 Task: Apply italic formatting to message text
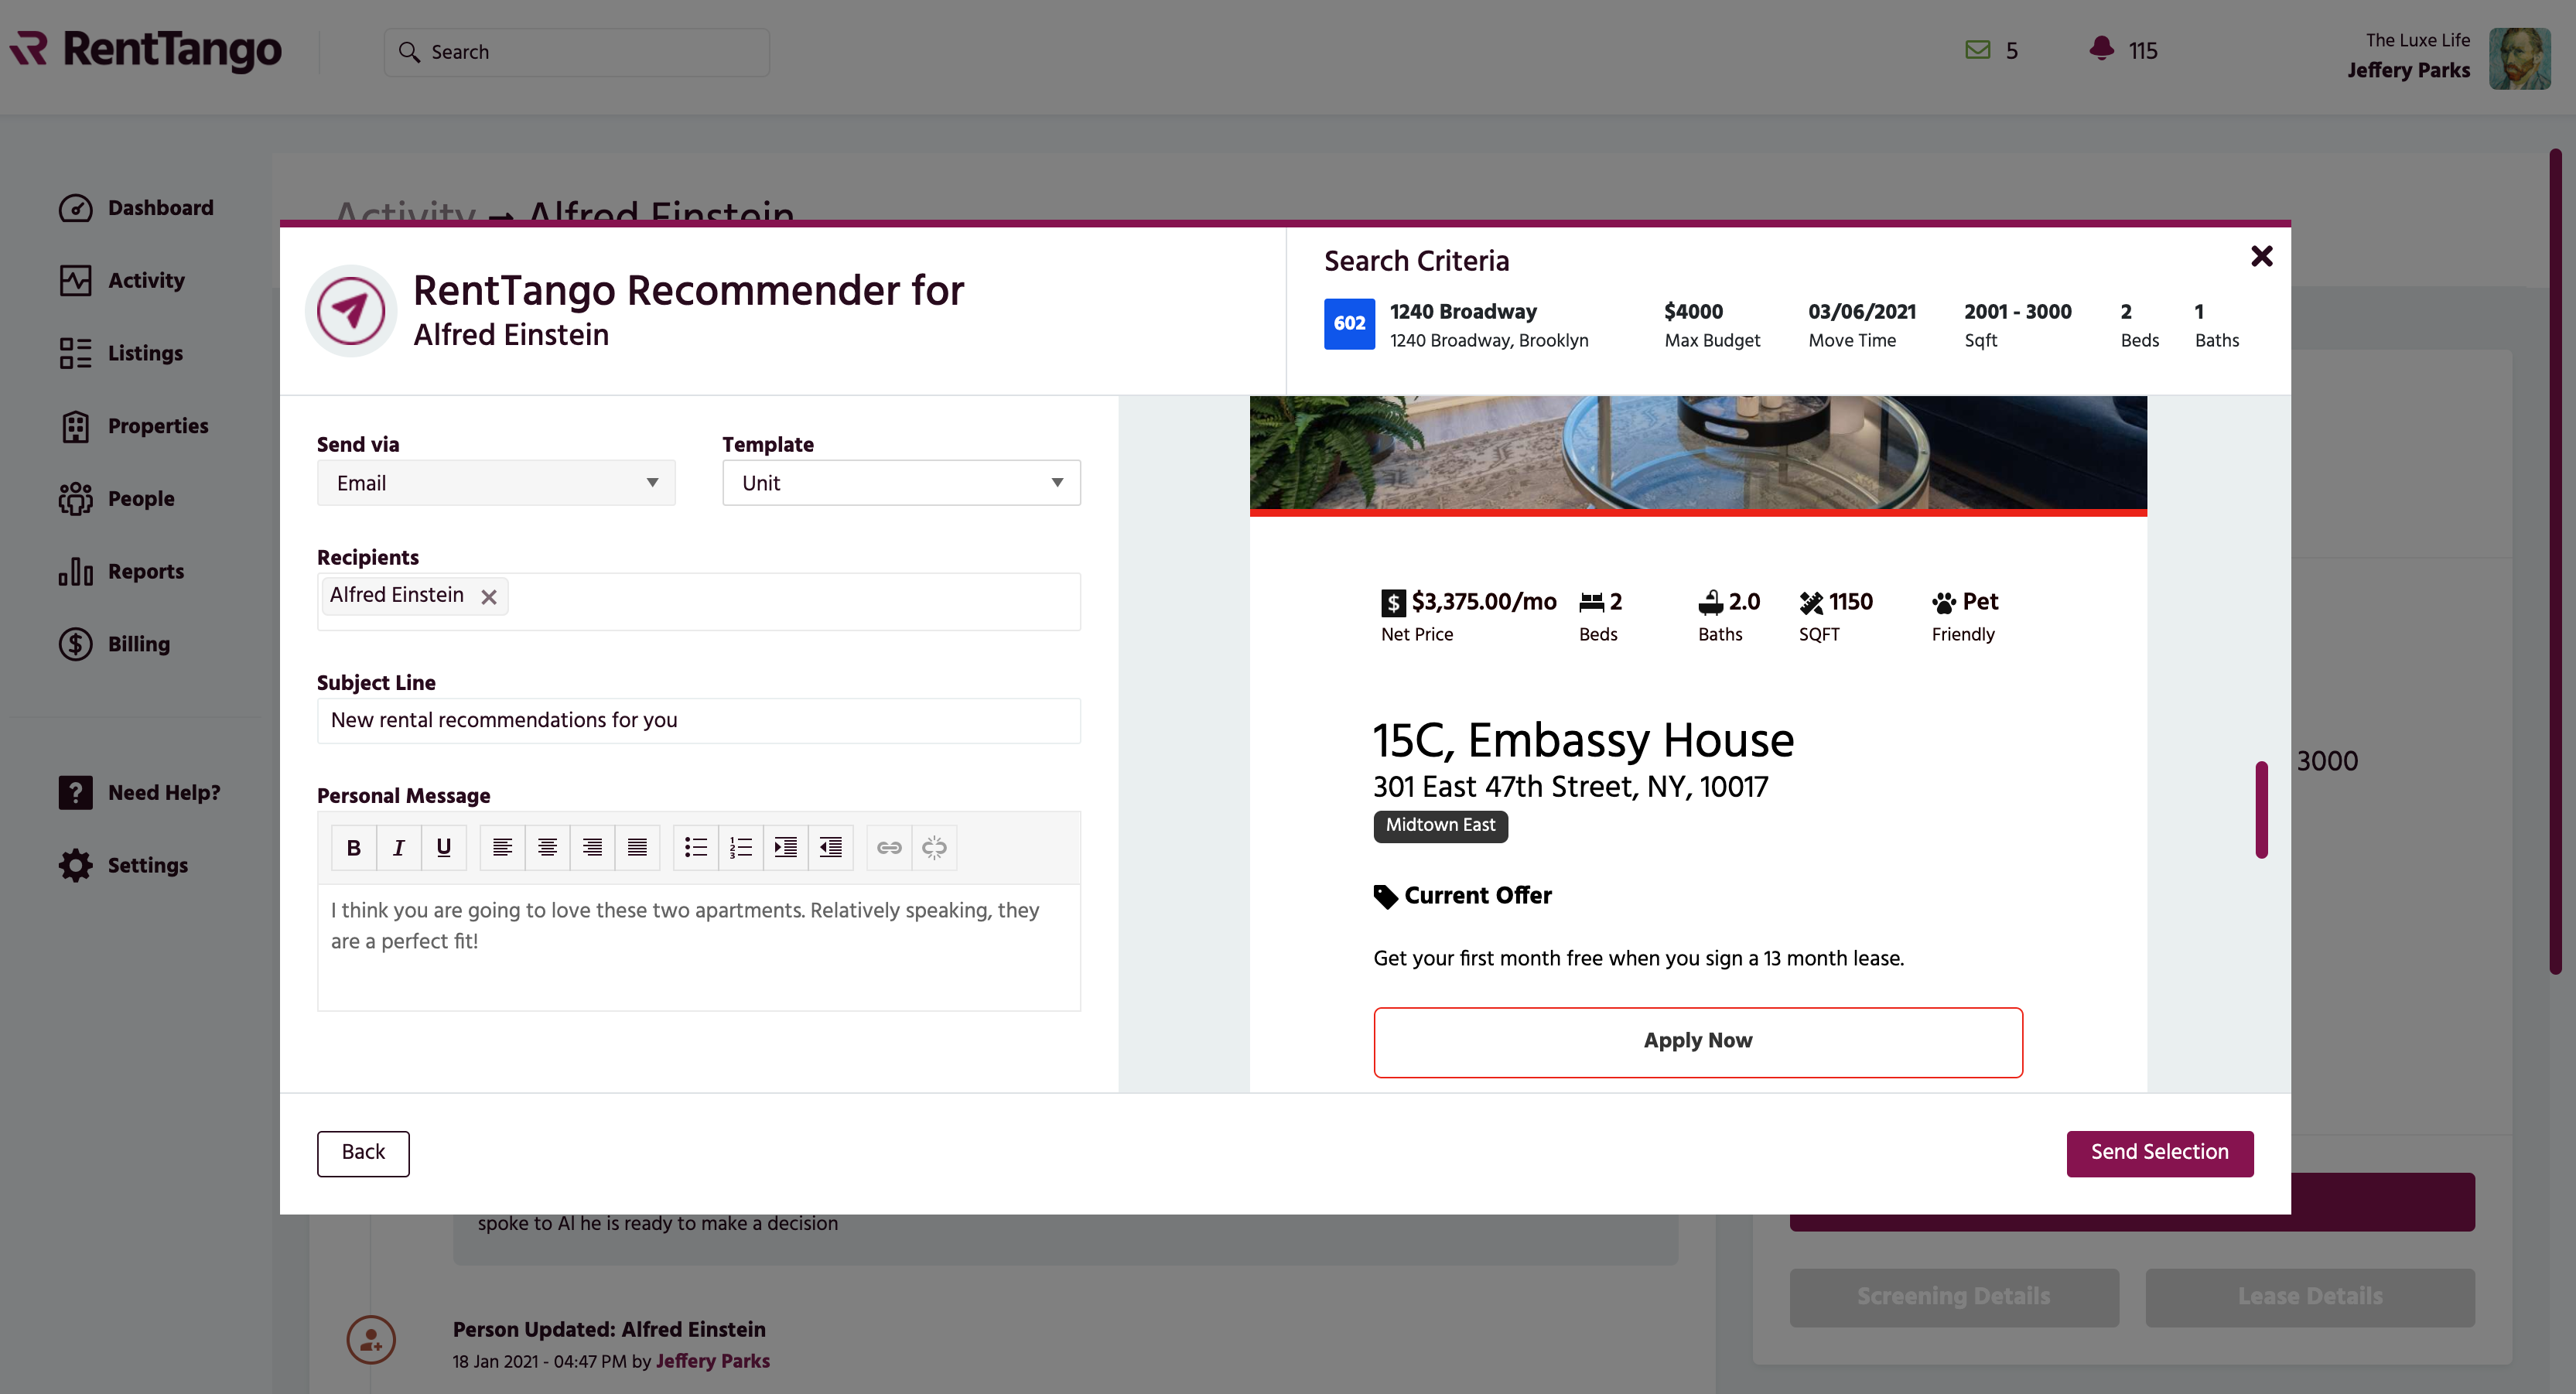click(398, 848)
